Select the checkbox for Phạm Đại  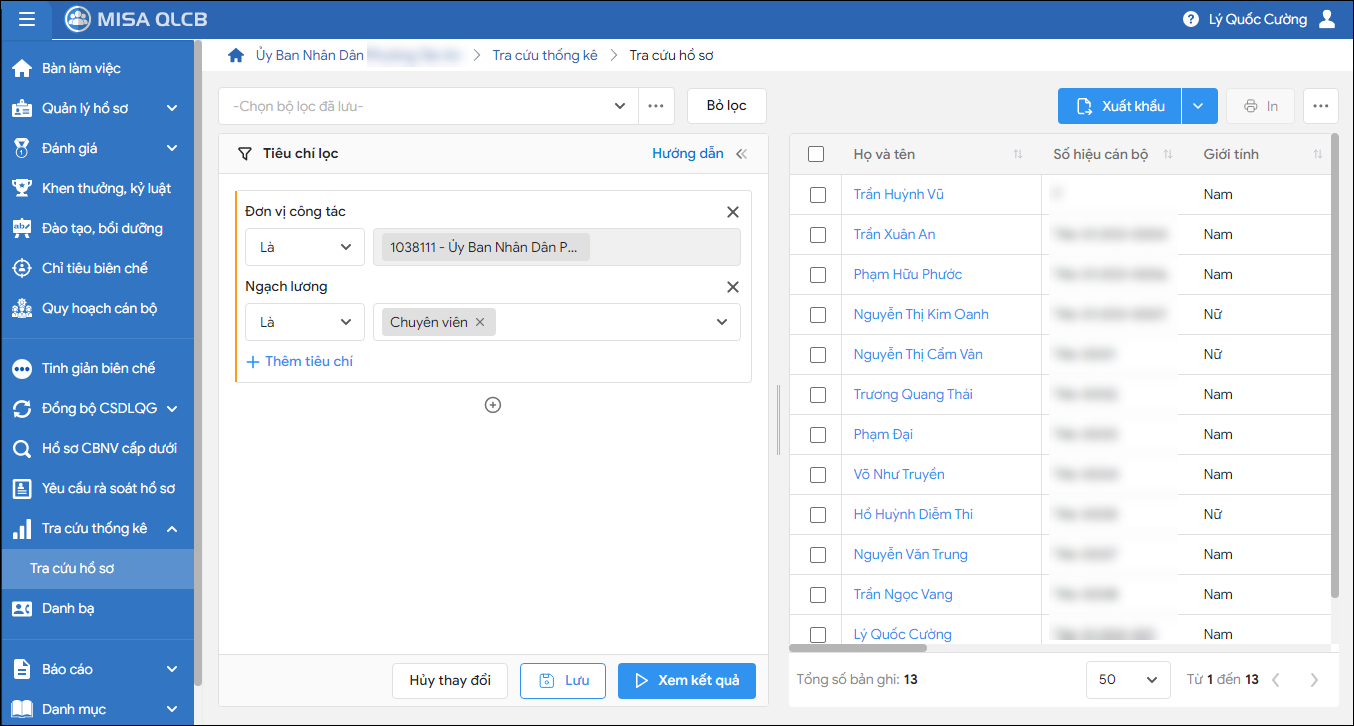(x=817, y=435)
